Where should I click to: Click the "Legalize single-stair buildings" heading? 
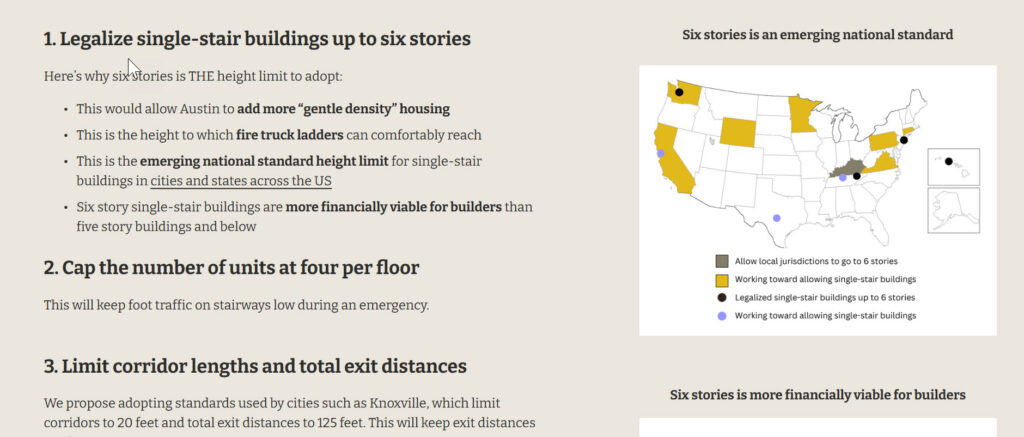257,39
